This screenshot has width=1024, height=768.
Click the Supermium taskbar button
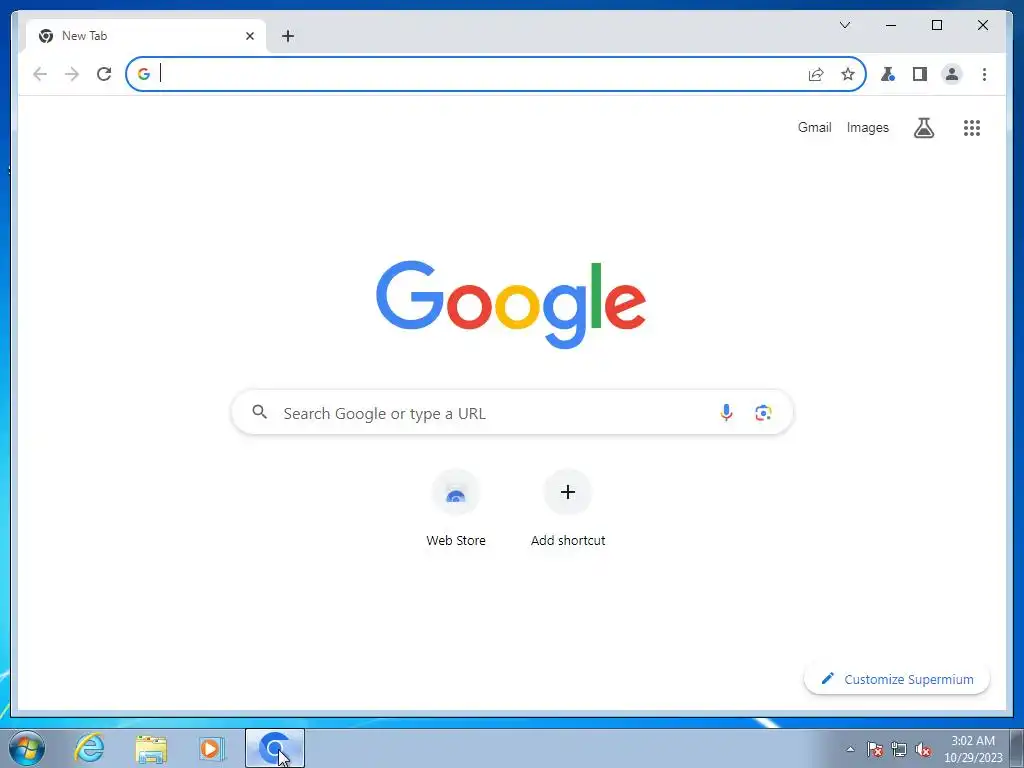click(x=275, y=748)
